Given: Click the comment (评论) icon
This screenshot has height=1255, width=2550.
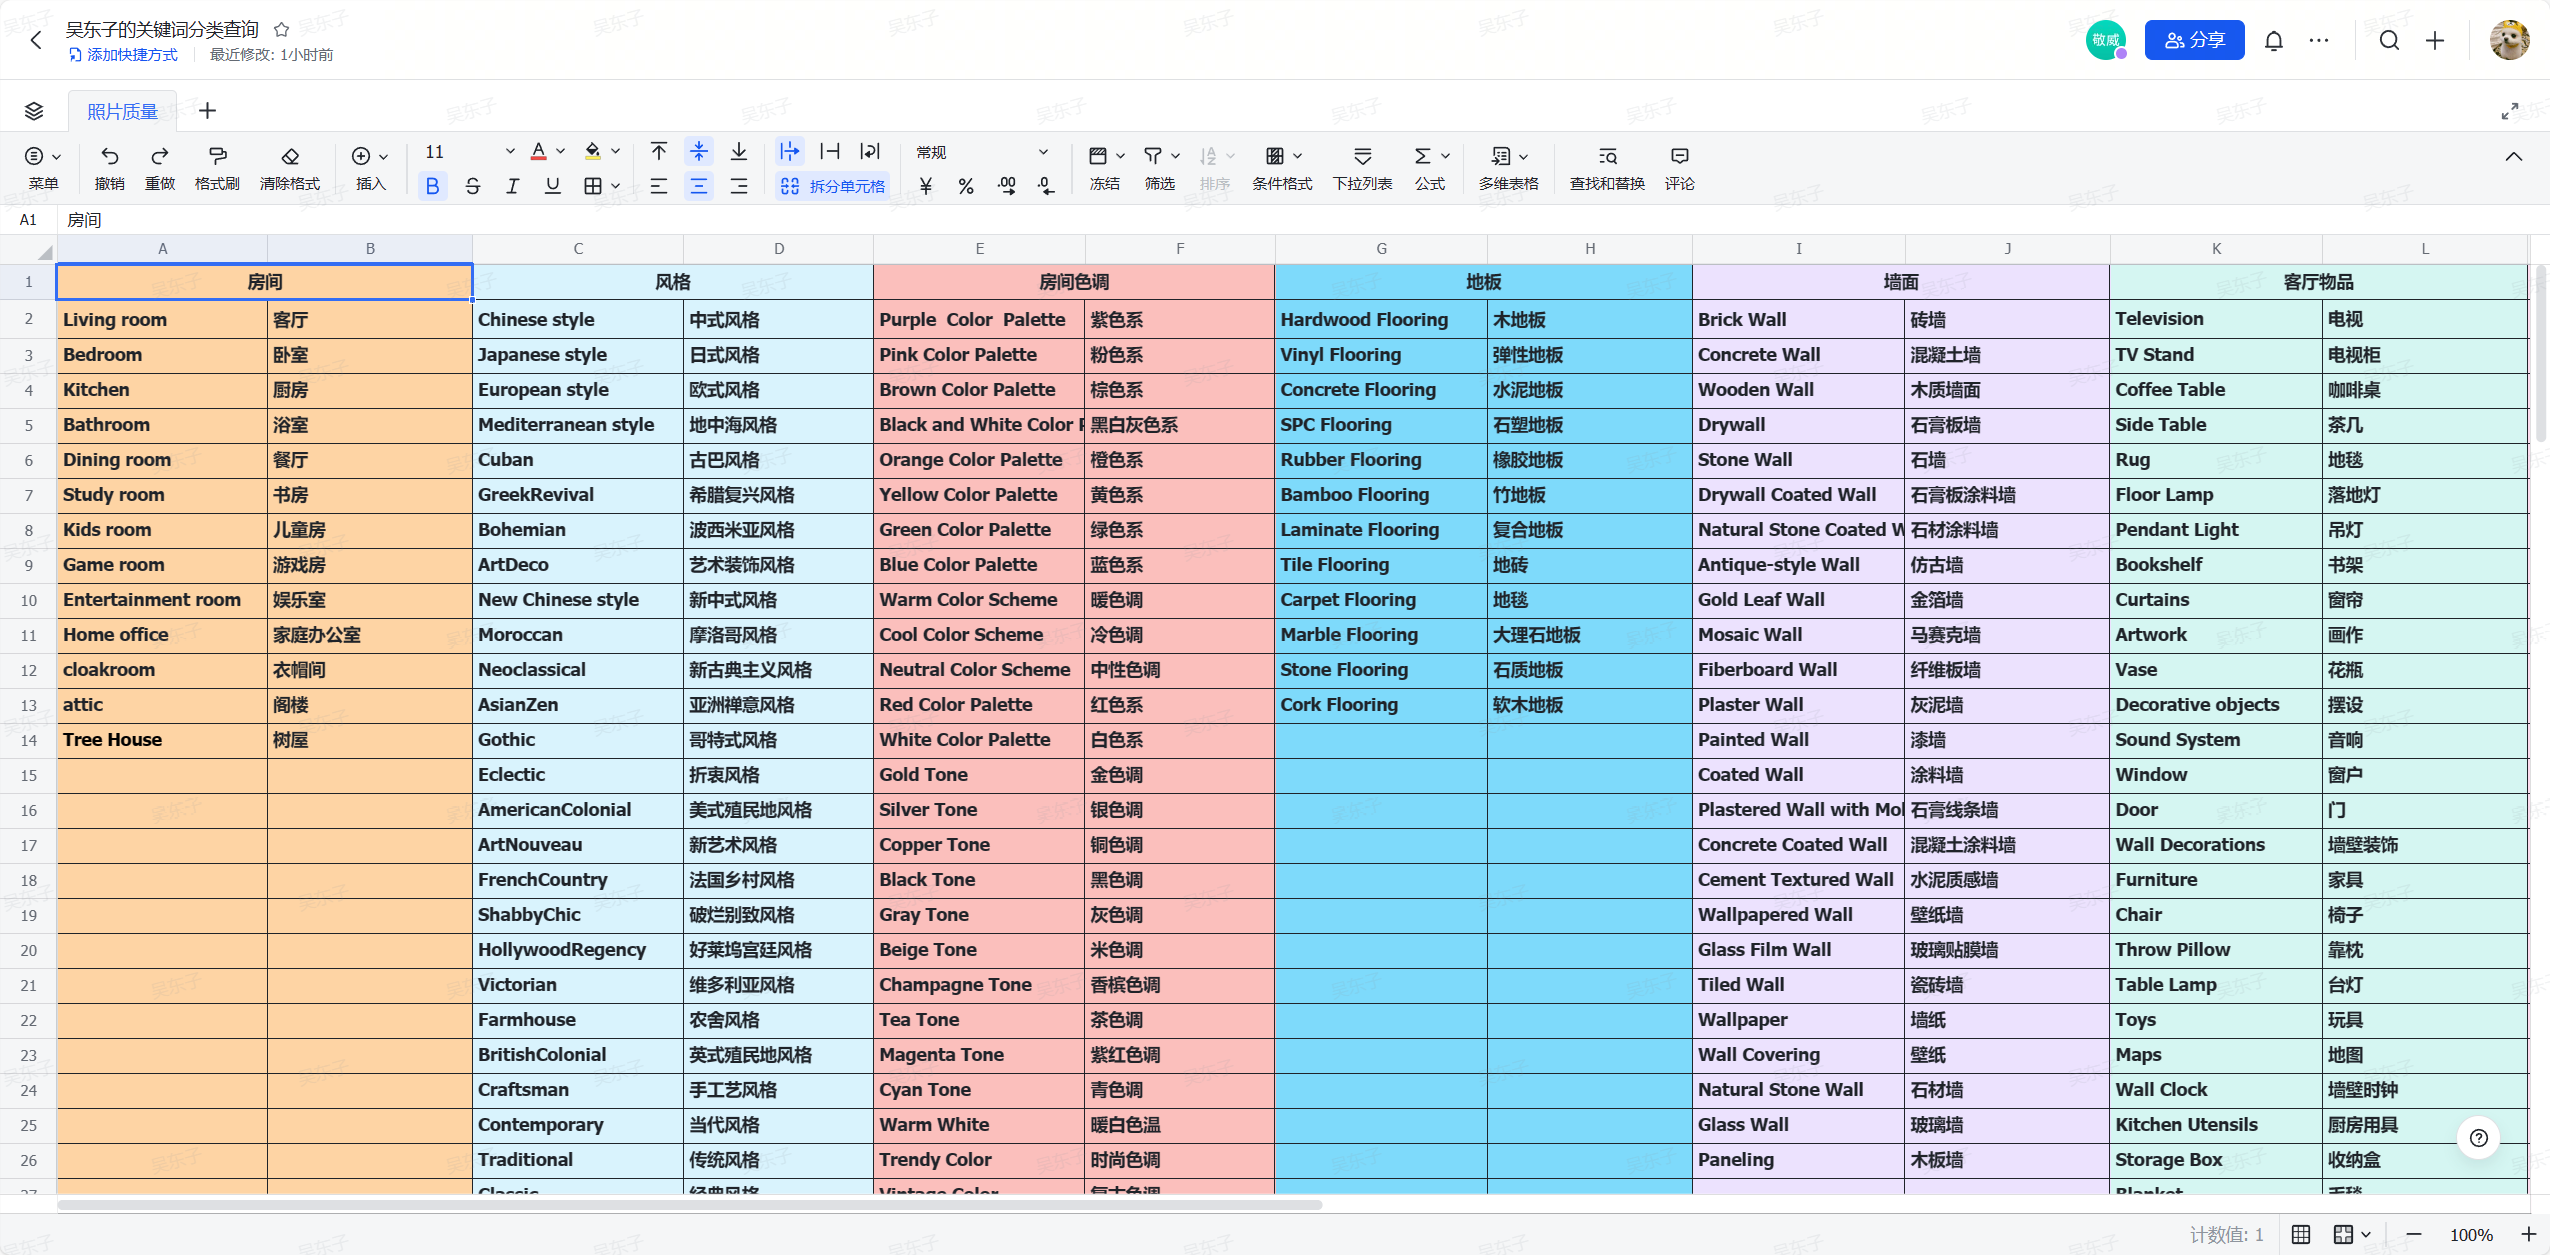Looking at the screenshot, I should (x=1679, y=156).
